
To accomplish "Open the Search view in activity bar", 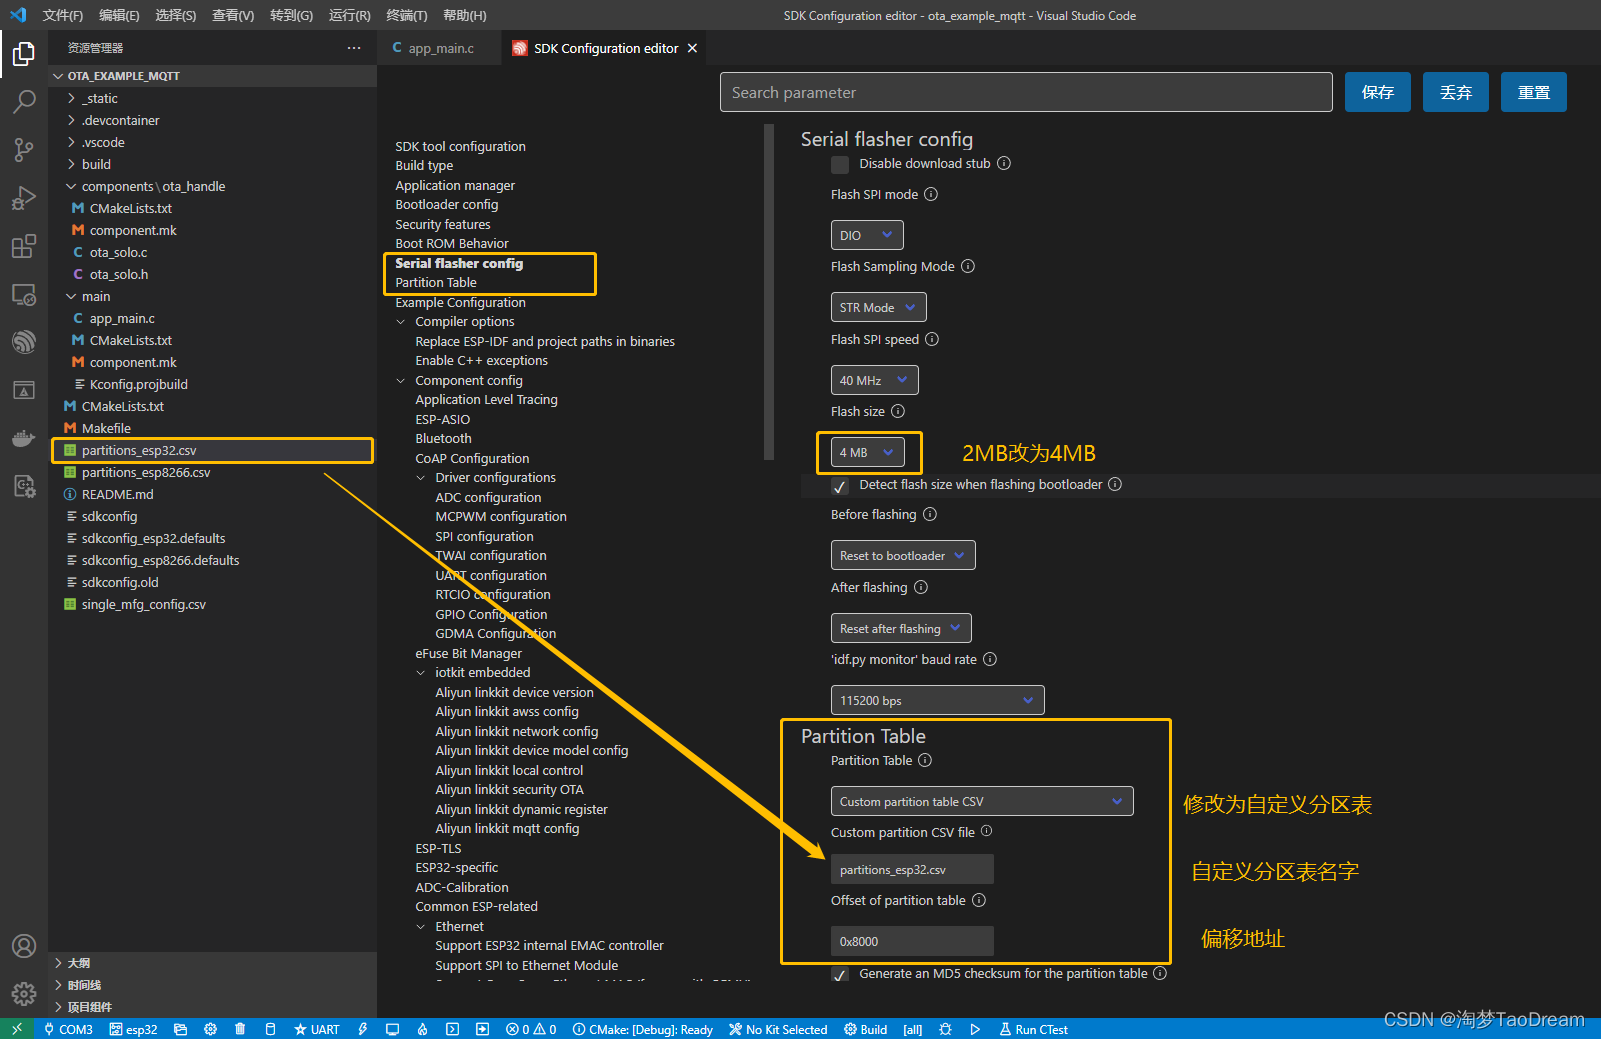I will click(24, 101).
